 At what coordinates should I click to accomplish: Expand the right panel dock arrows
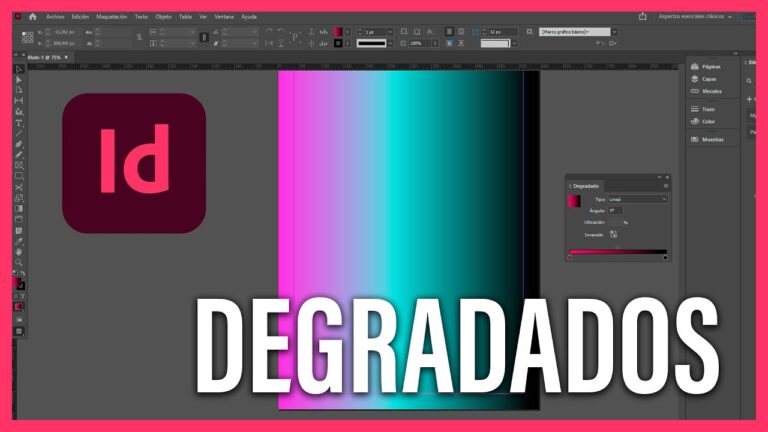point(735,54)
